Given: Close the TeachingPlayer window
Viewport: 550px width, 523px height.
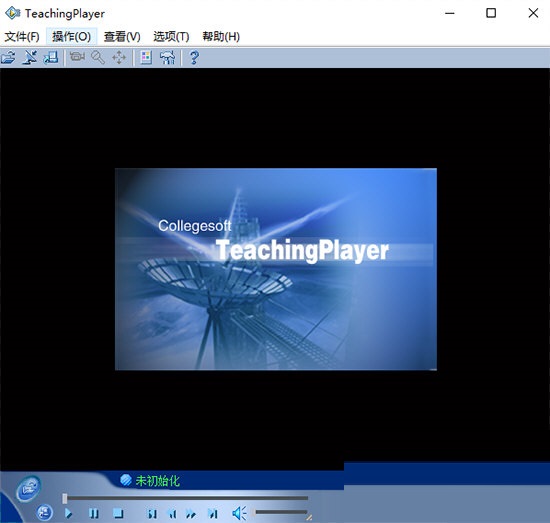Looking at the screenshot, I should [x=533, y=13].
